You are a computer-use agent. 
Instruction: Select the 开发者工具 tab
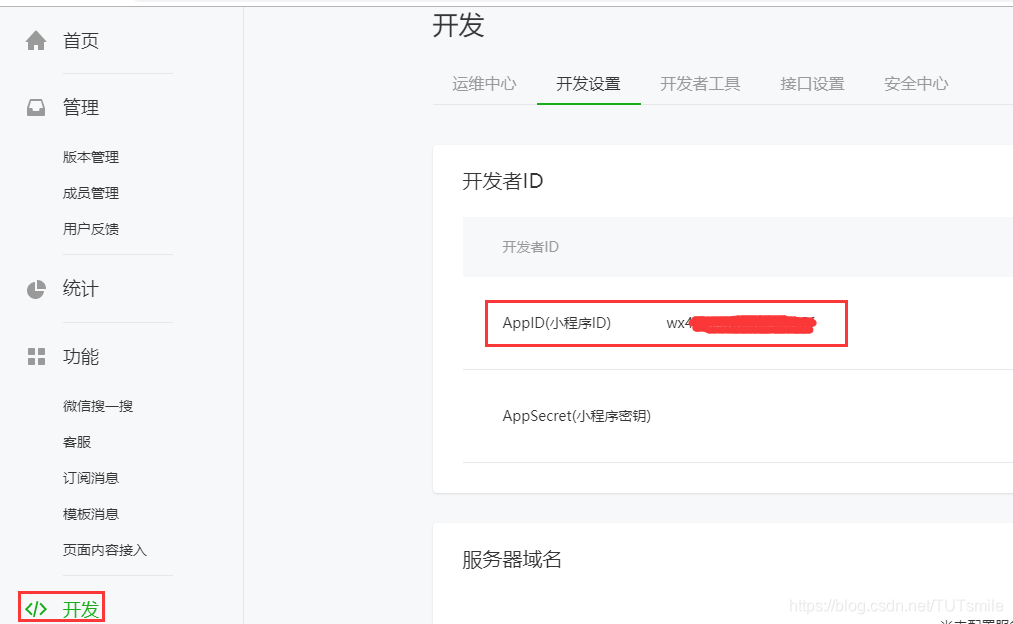[700, 84]
